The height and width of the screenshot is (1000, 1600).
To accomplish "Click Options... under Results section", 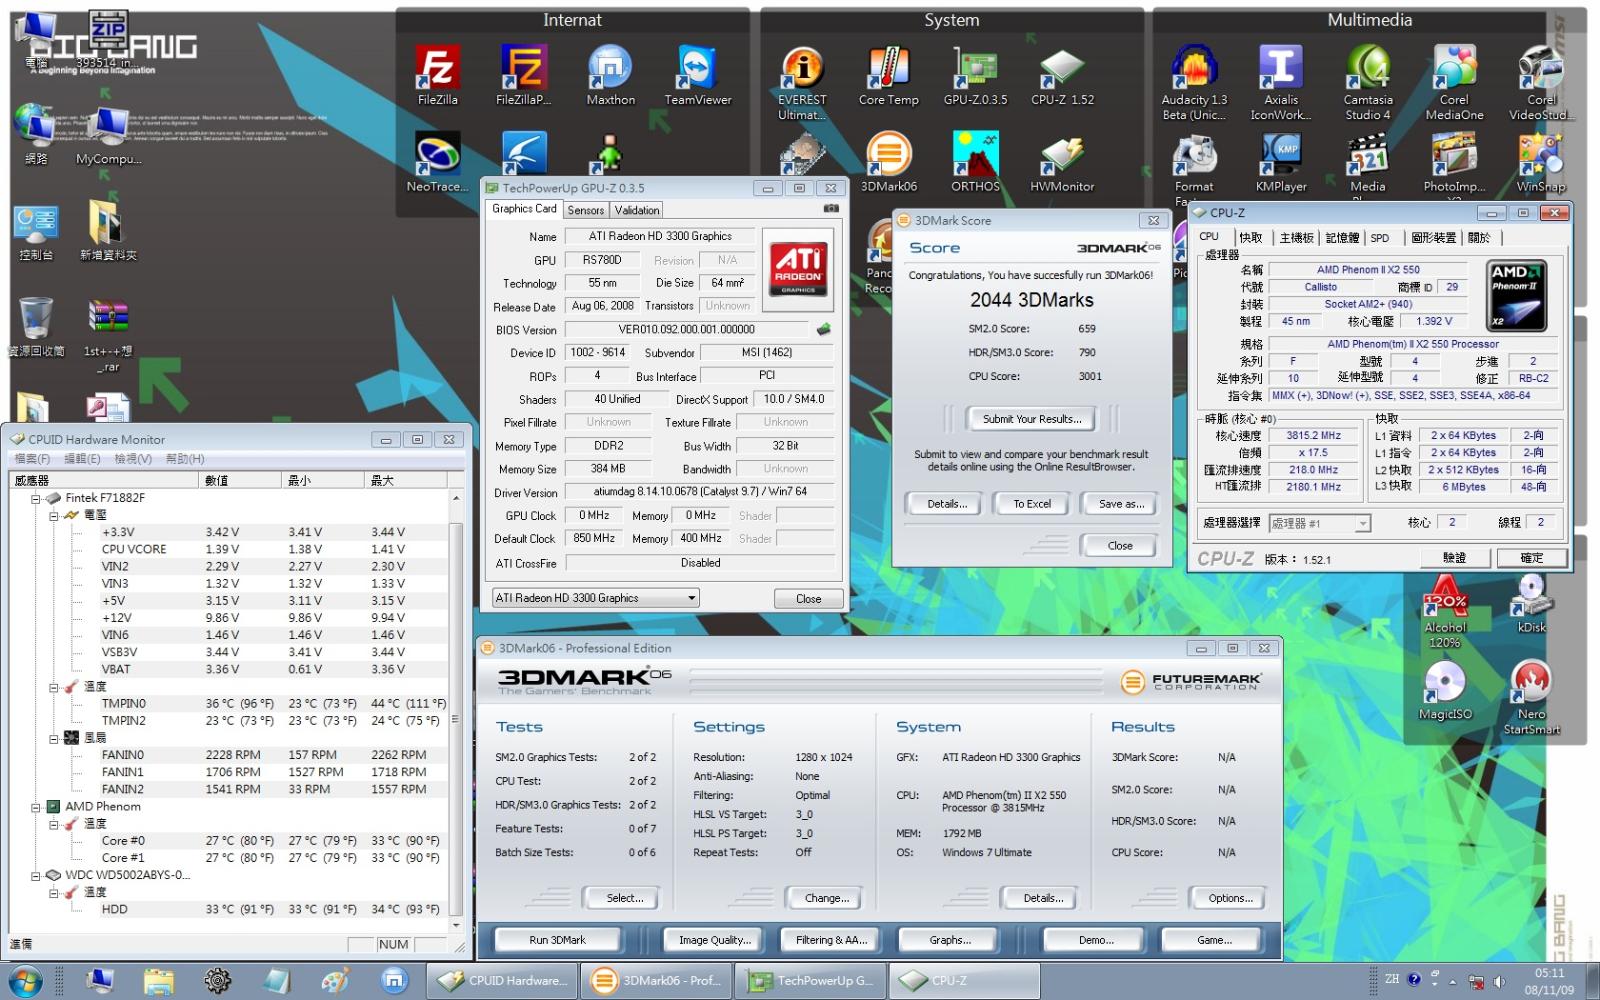I will pos(1230,898).
